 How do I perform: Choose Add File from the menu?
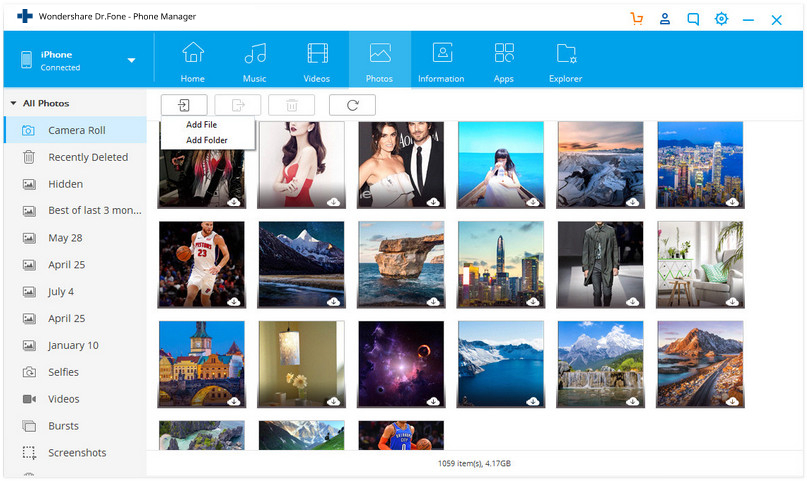point(201,125)
